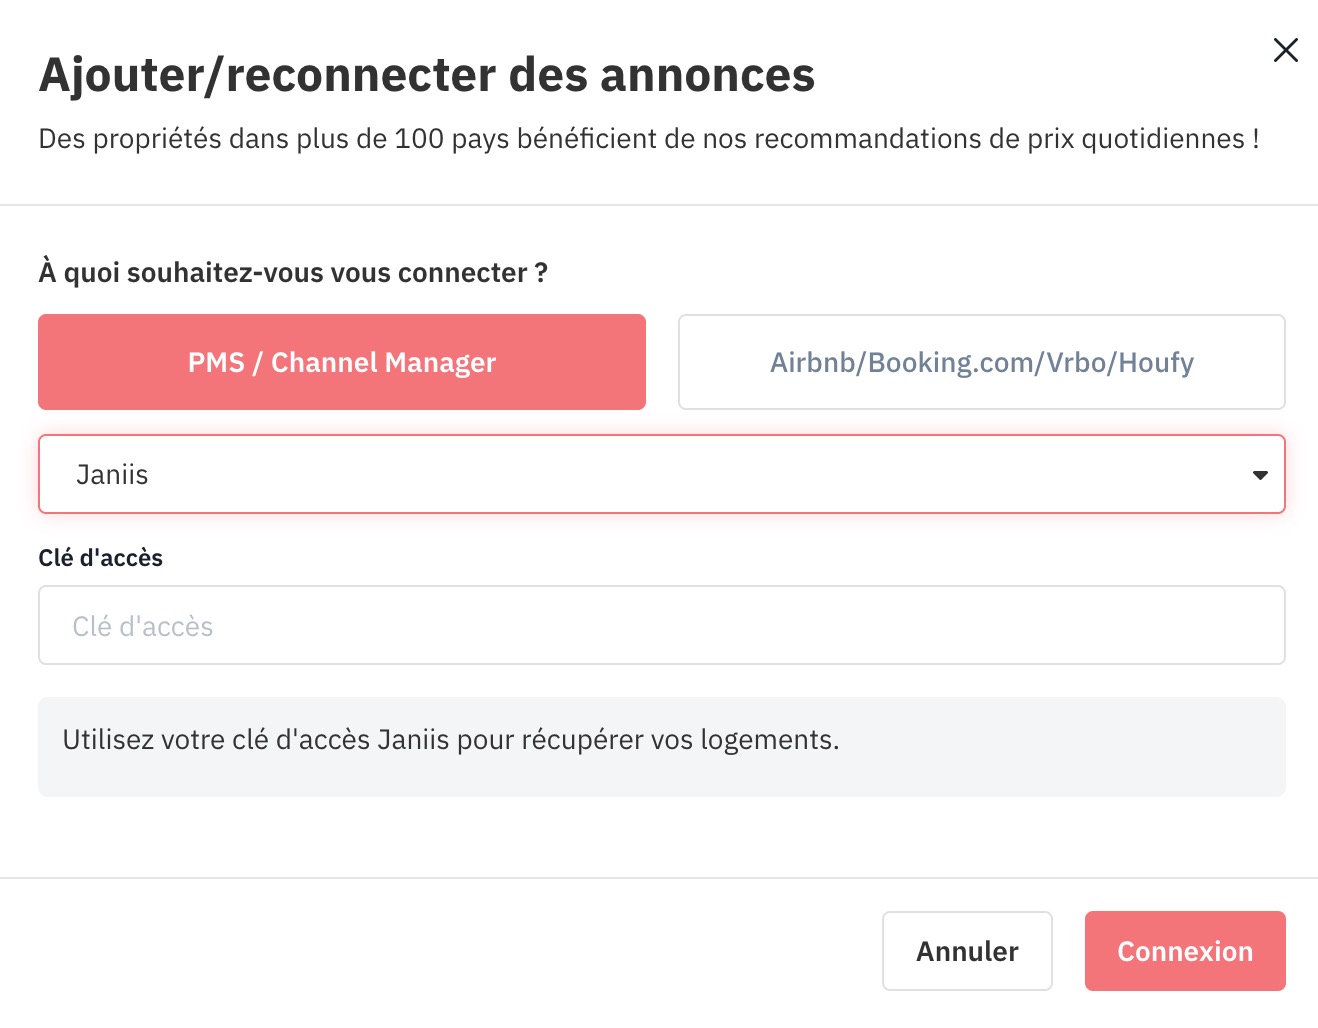The image size is (1318, 1028).
Task: Click the Connexion button
Action: pyautogui.click(x=1185, y=951)
